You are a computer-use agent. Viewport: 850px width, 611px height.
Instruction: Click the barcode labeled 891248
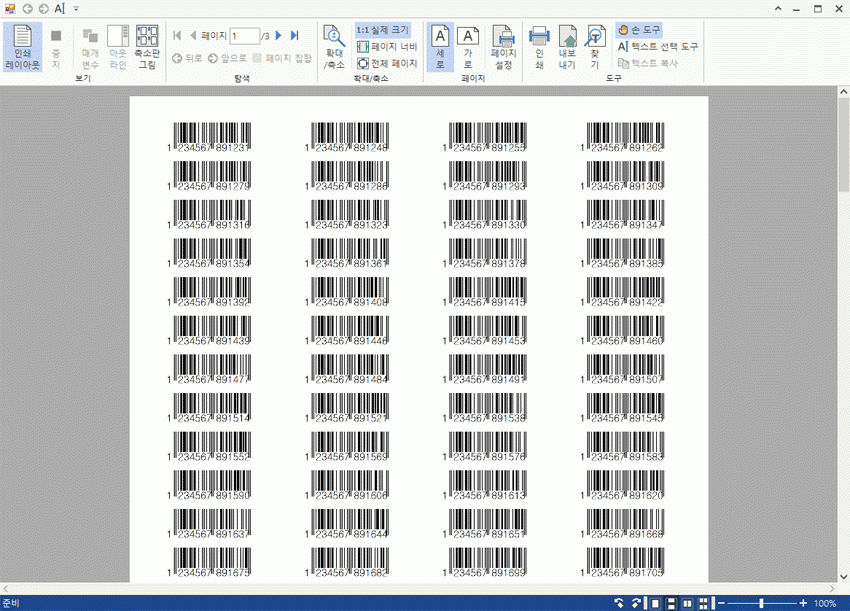(347, 137)
